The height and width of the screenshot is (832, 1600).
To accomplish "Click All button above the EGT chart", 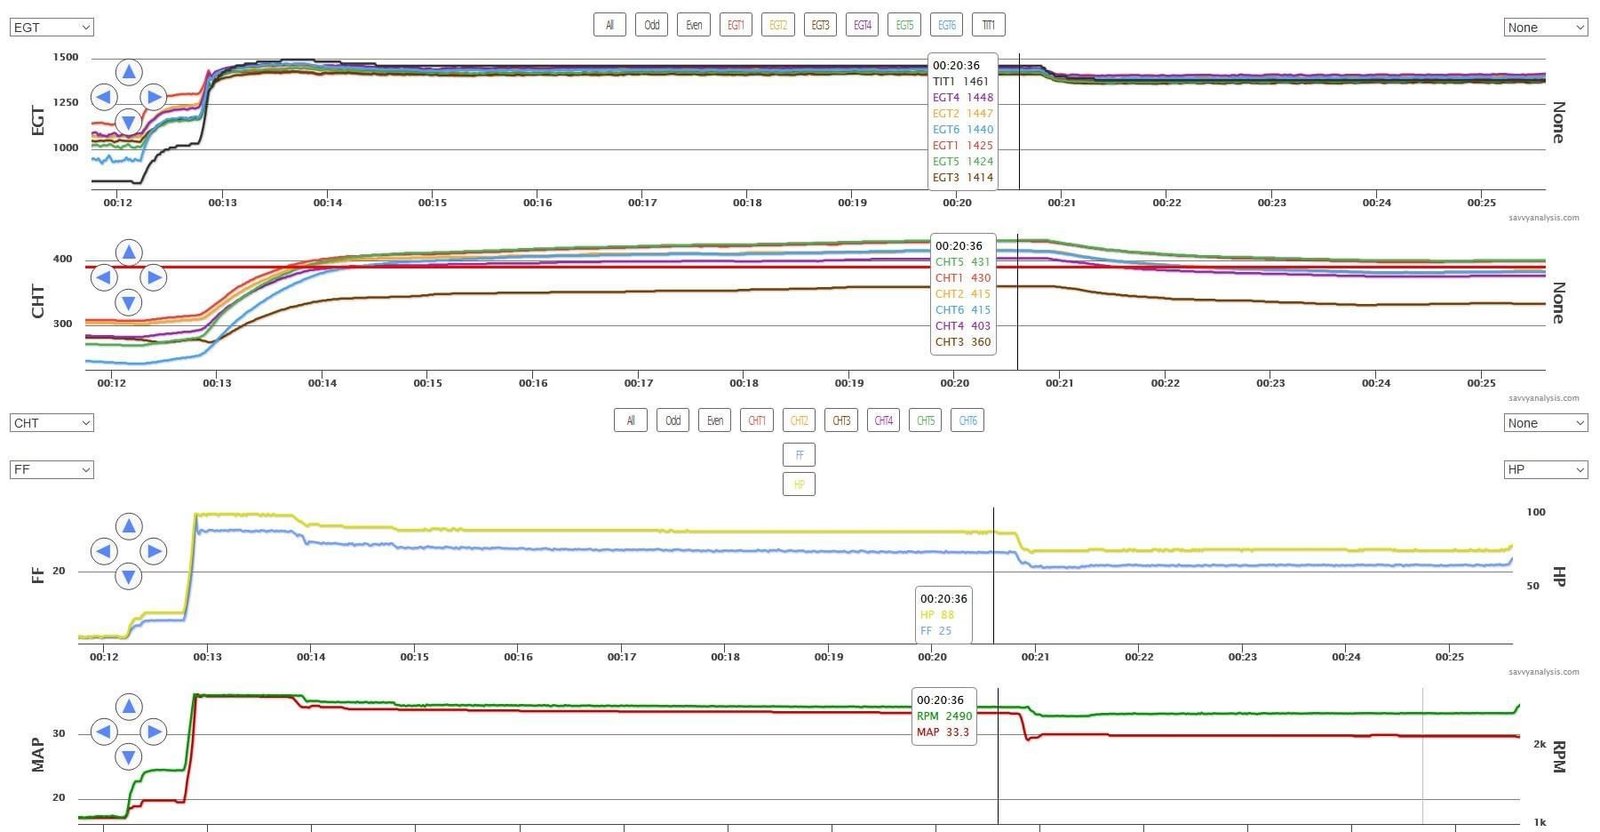I will pos(609,25).
